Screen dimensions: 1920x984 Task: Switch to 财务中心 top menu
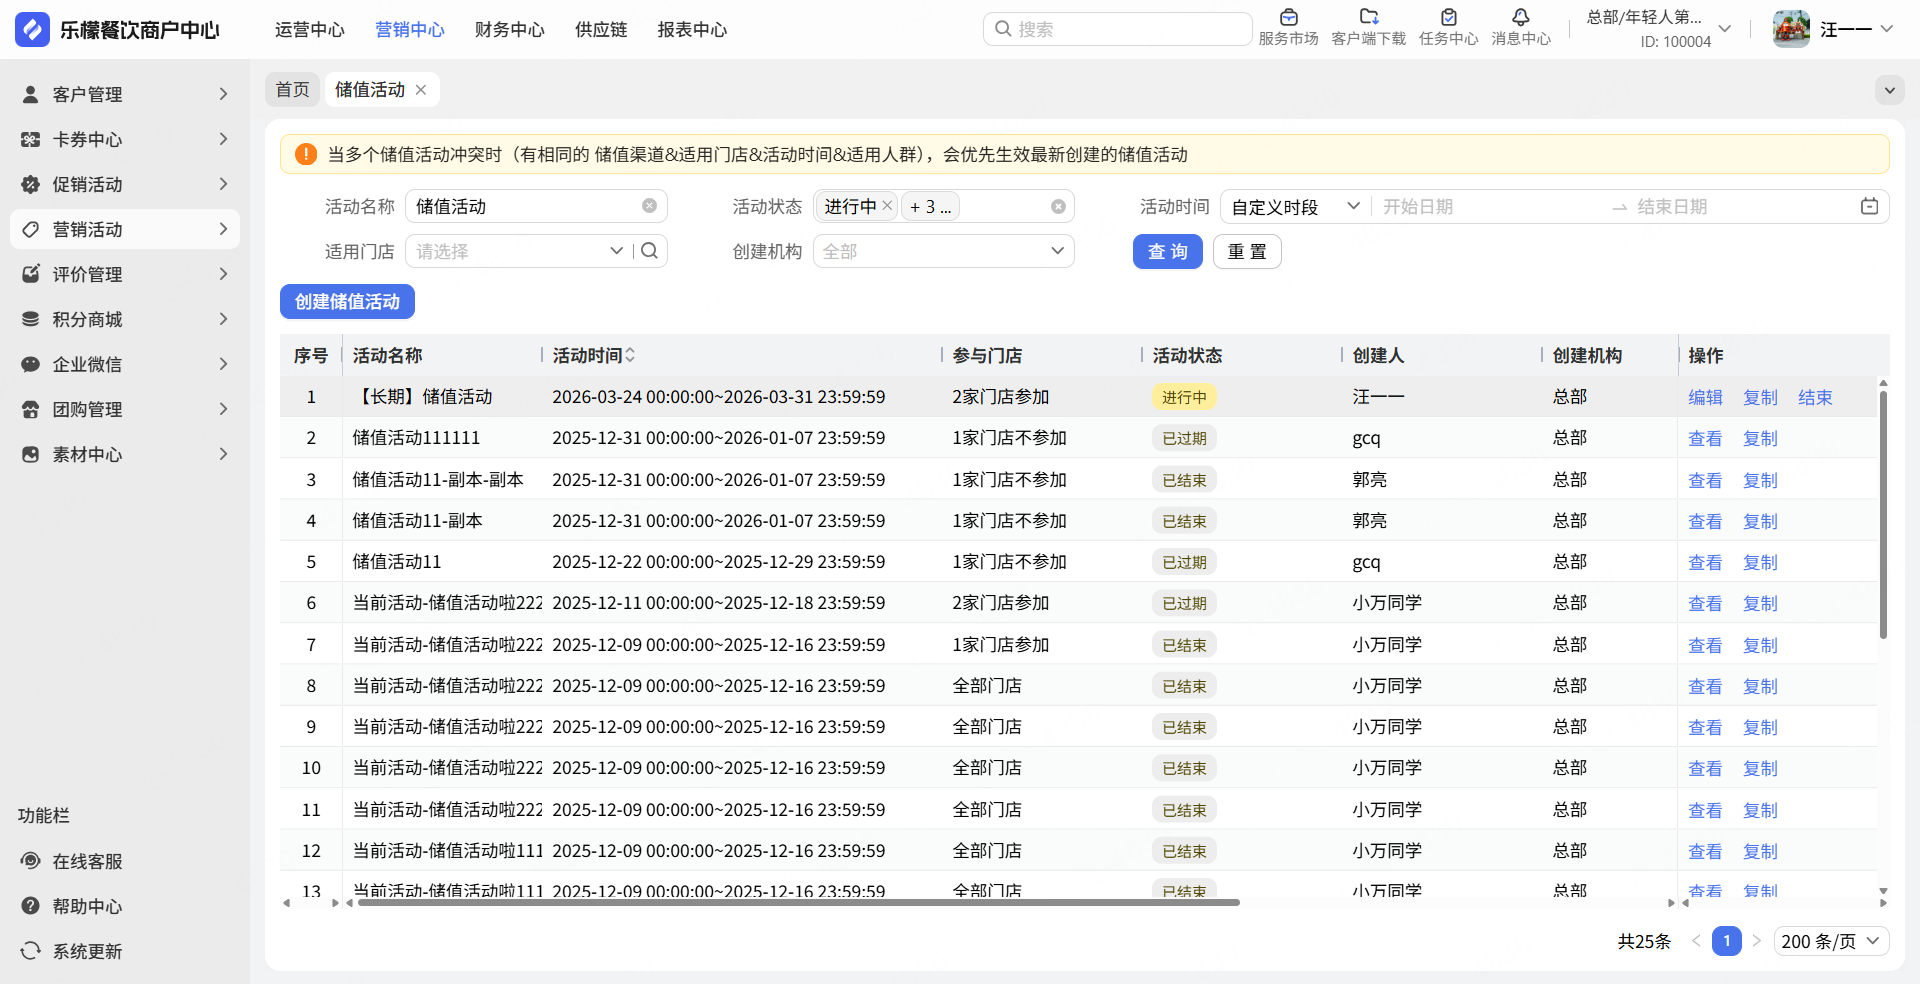pyautogui.click(x=509, y=30)
